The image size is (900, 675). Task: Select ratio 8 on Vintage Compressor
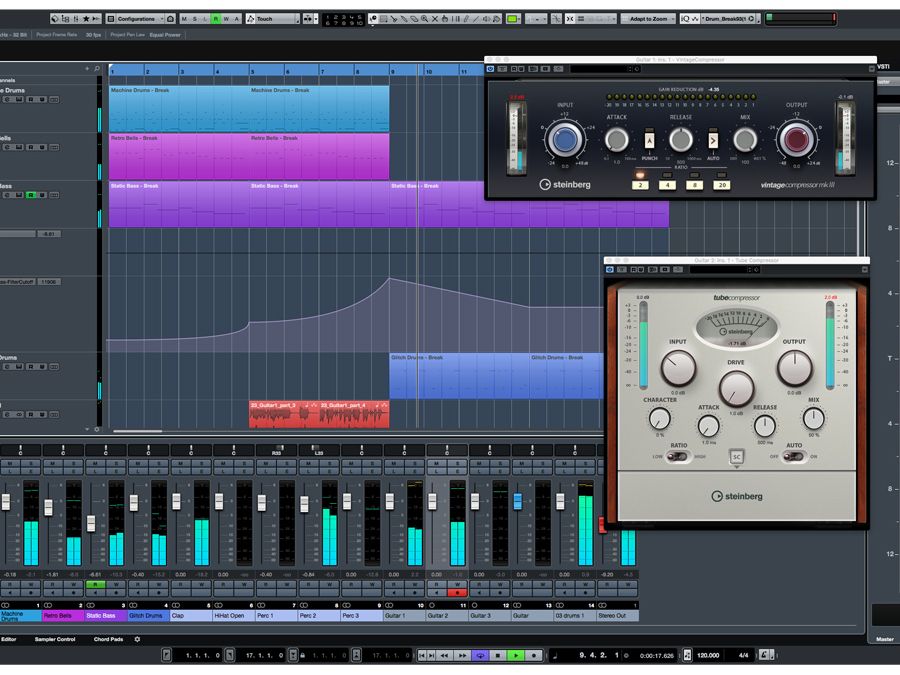(695, 185)
